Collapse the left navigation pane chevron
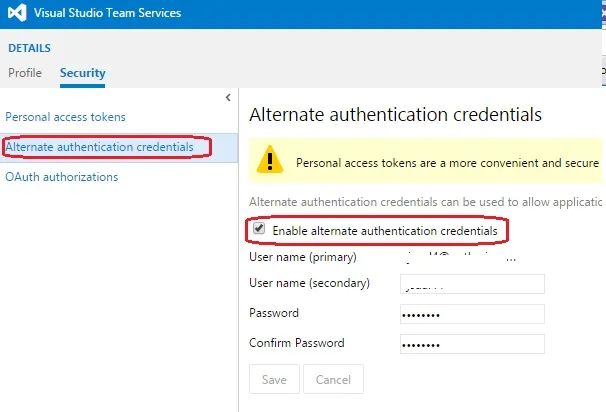This screenshot has width=606, height=412. pyautogui.click(x=228, y=97)
